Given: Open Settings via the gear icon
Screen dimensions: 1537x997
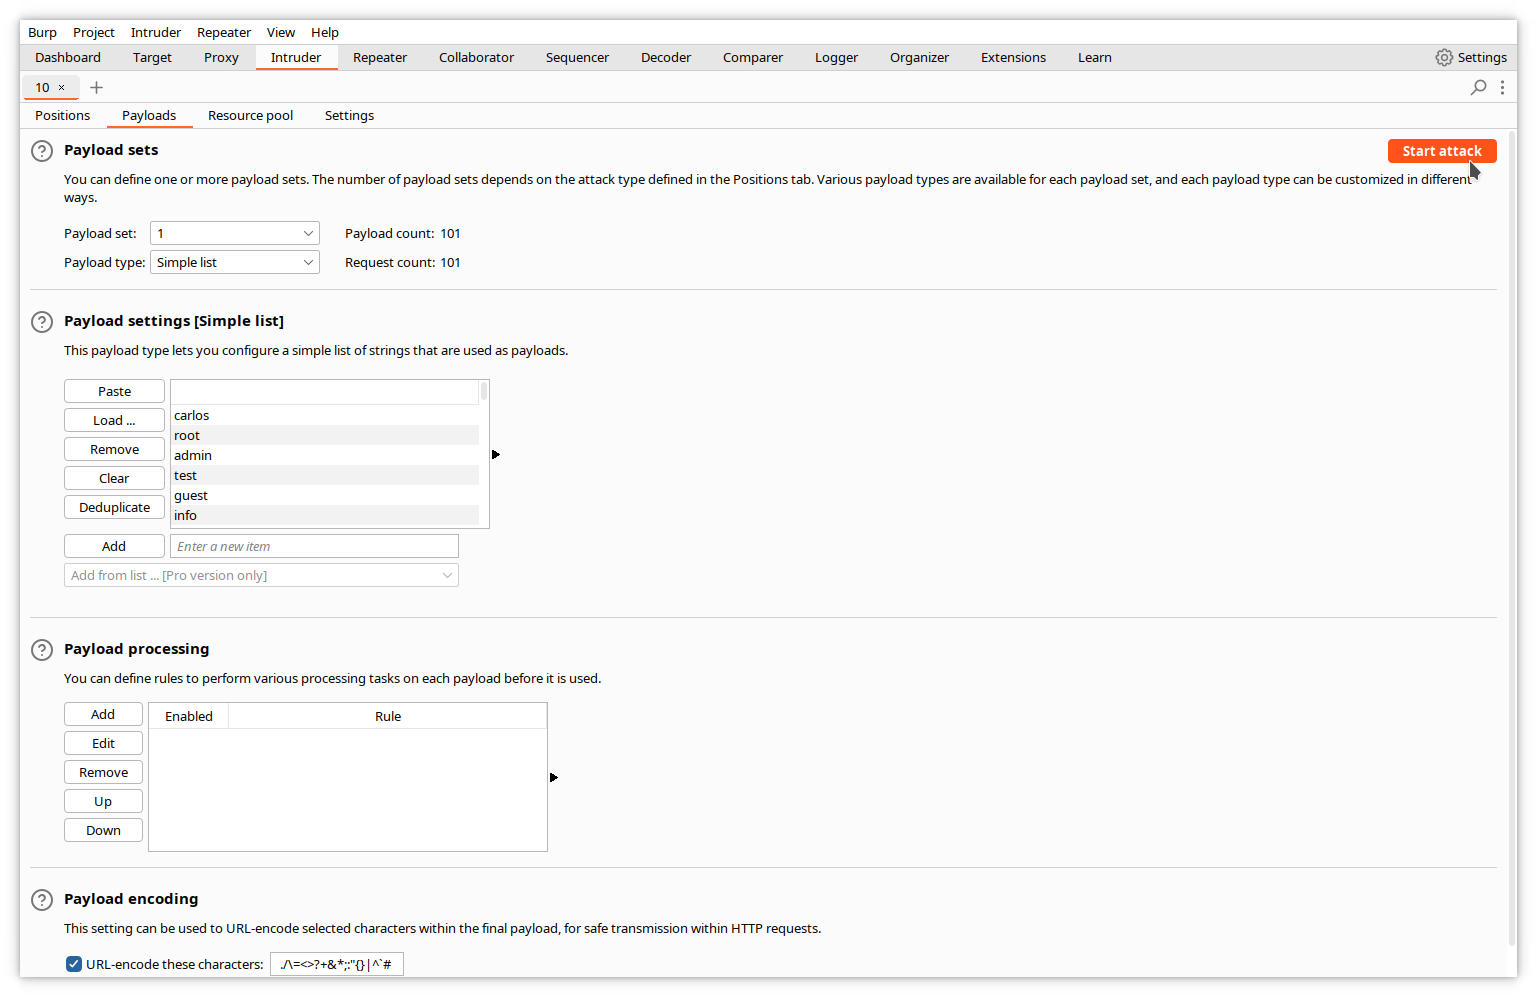Looking at the screenshot, I should tap(1444, 58).
